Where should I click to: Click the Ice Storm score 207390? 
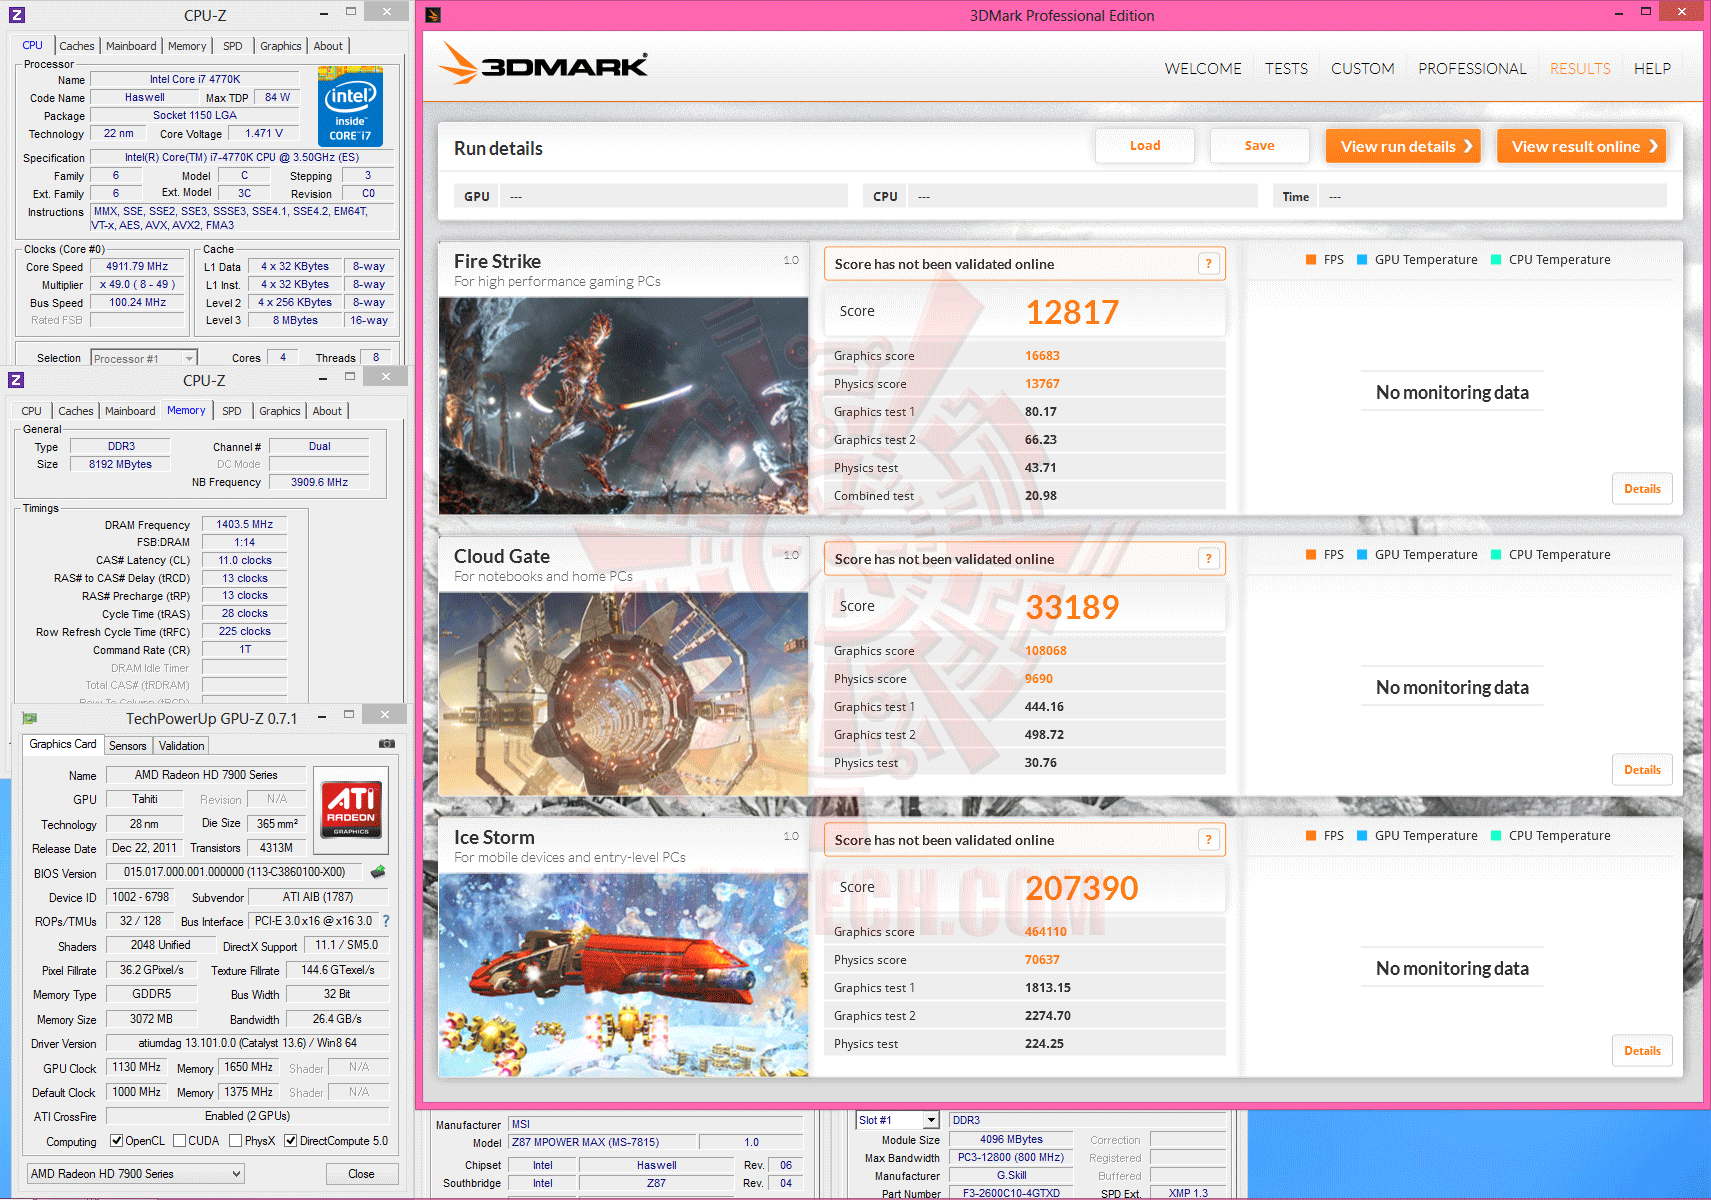(x=1081, y=889)
